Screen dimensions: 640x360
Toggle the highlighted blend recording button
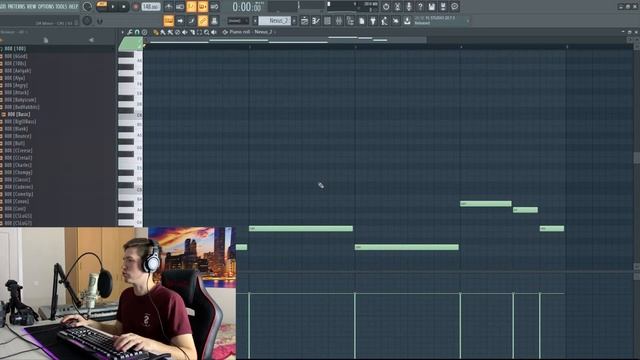click(x=203, y=7)
